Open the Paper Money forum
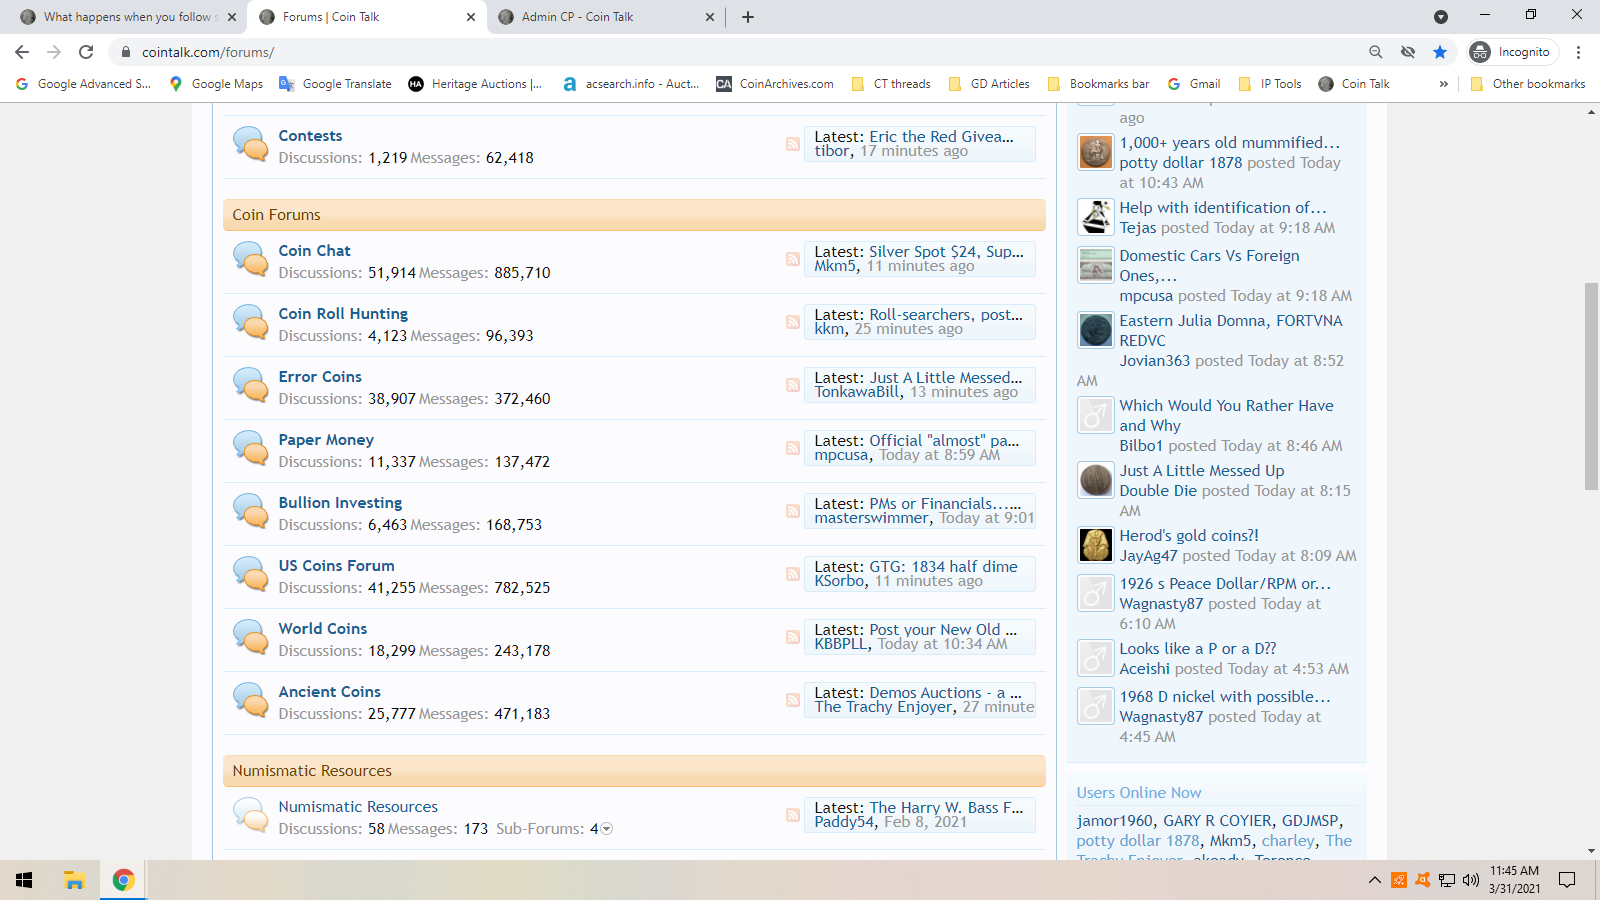Image resolution: width=1600 pixels, height=900 pixels. [326, 440]
